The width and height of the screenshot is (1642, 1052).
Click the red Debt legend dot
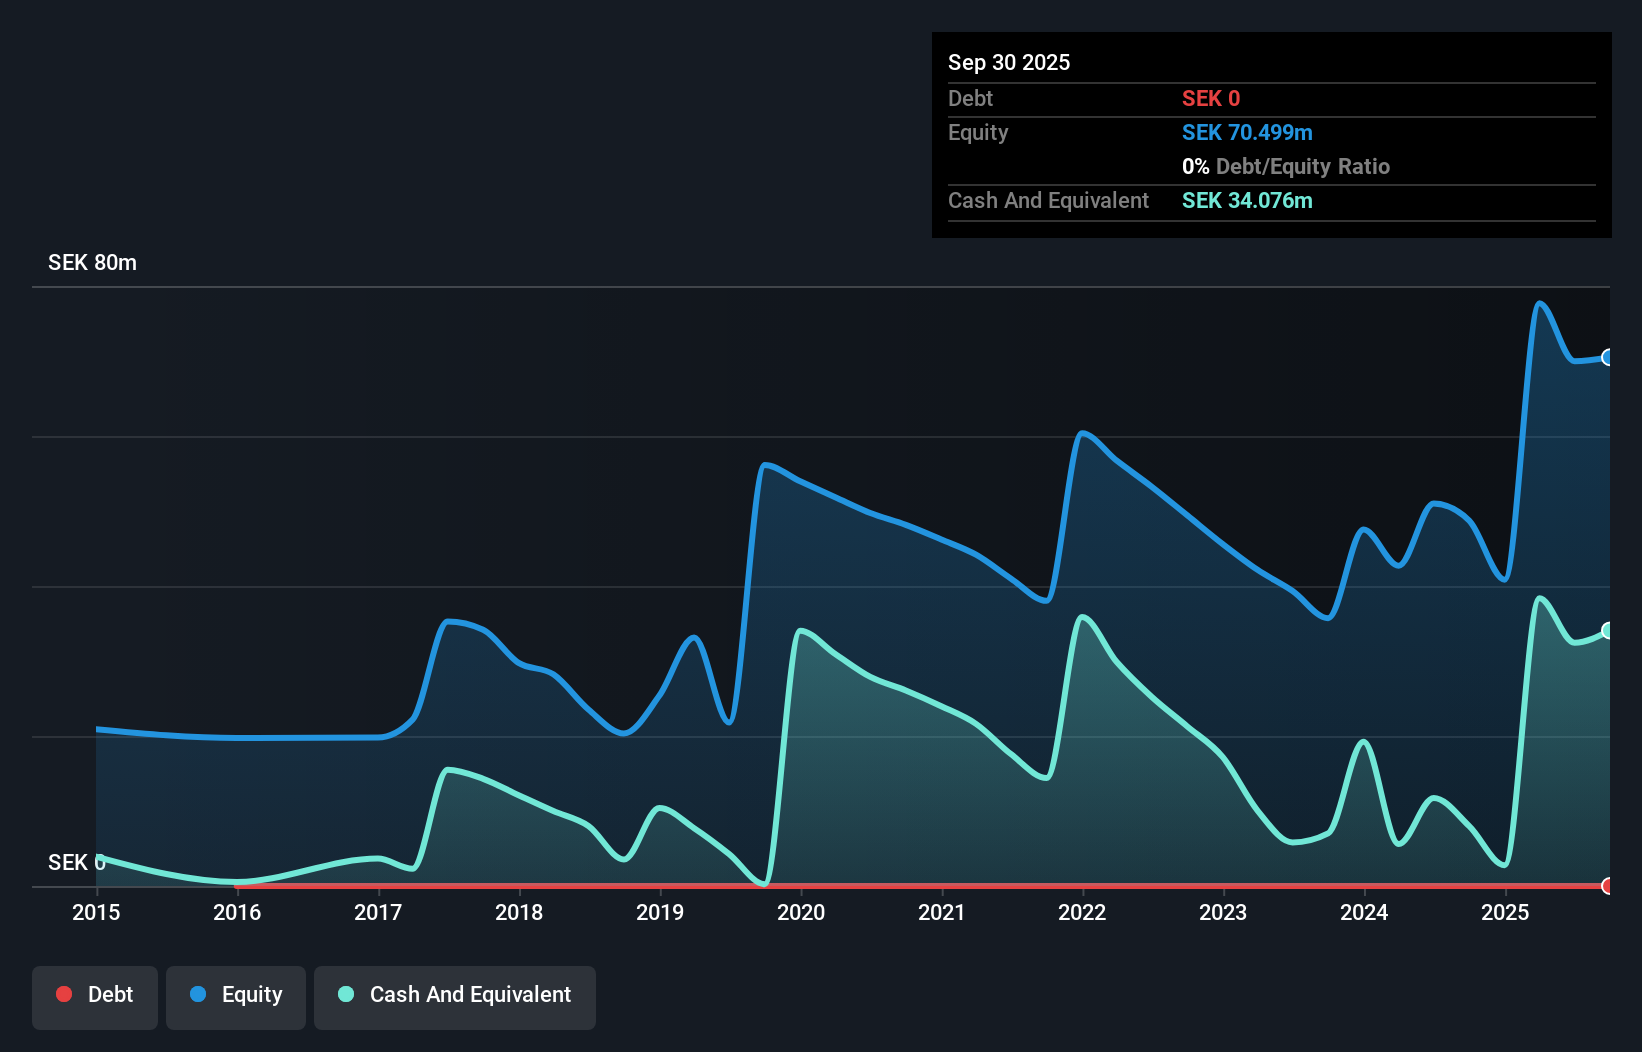(x=63, y=994)
